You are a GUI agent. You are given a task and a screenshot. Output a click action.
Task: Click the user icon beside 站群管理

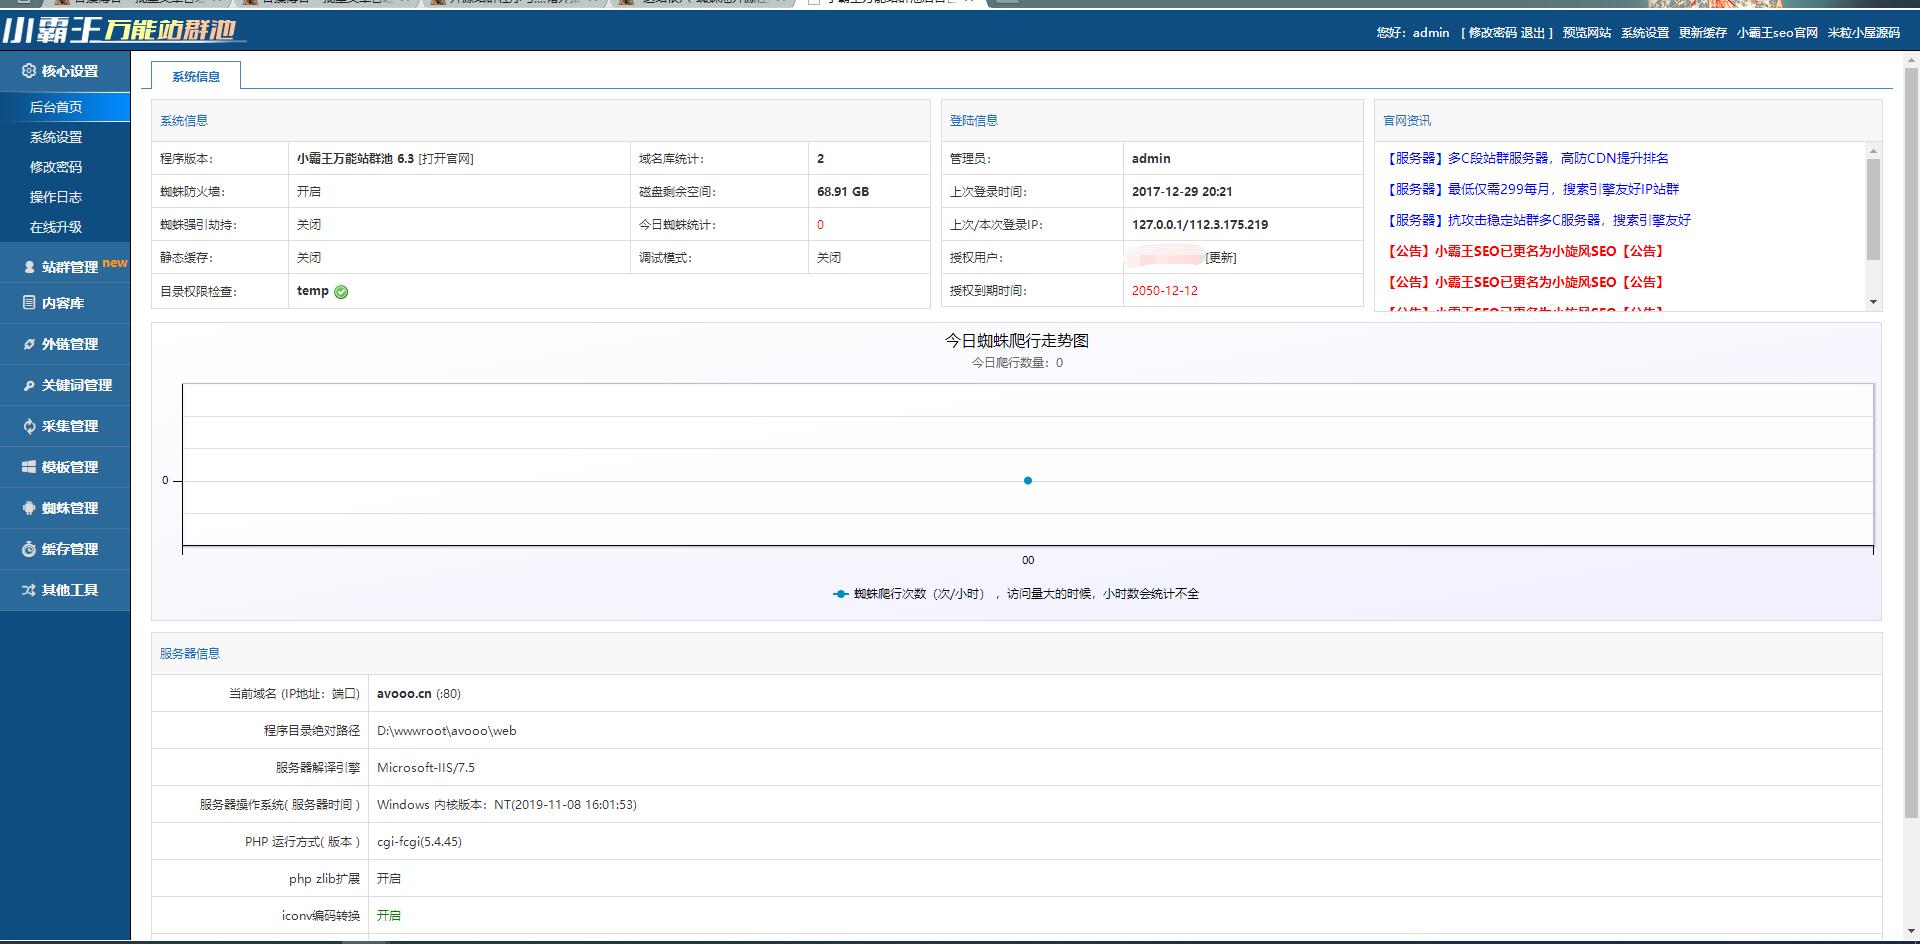point(29,267)
